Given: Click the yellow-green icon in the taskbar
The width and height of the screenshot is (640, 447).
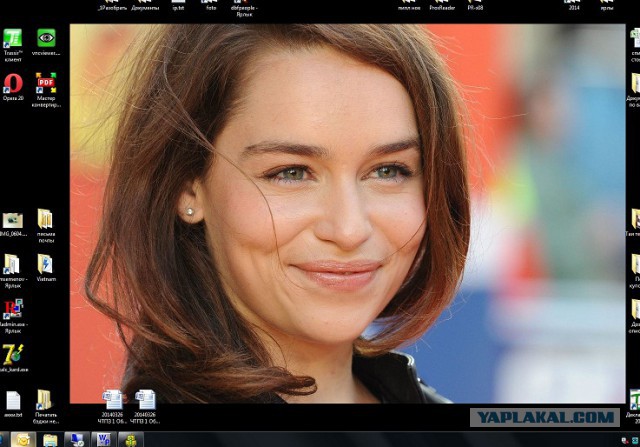Looking at the screenshot, I should tap(130, 439).
